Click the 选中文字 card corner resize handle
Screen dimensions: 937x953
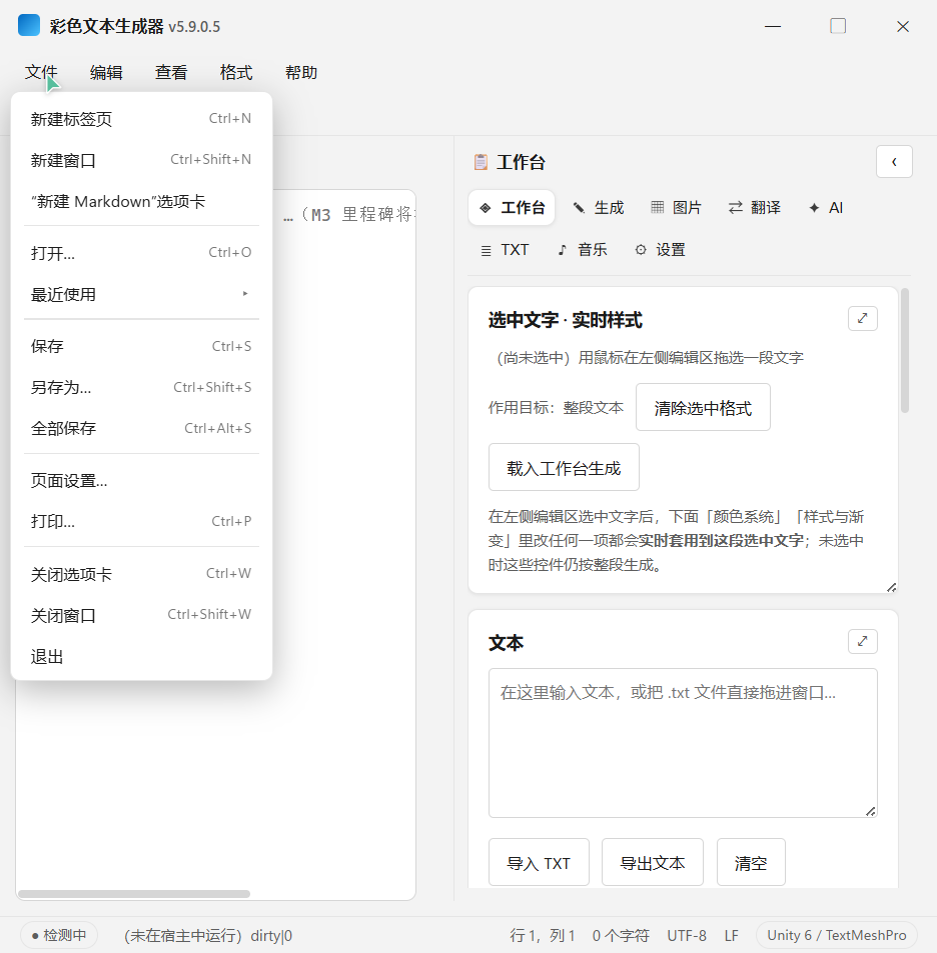(891, 587)
